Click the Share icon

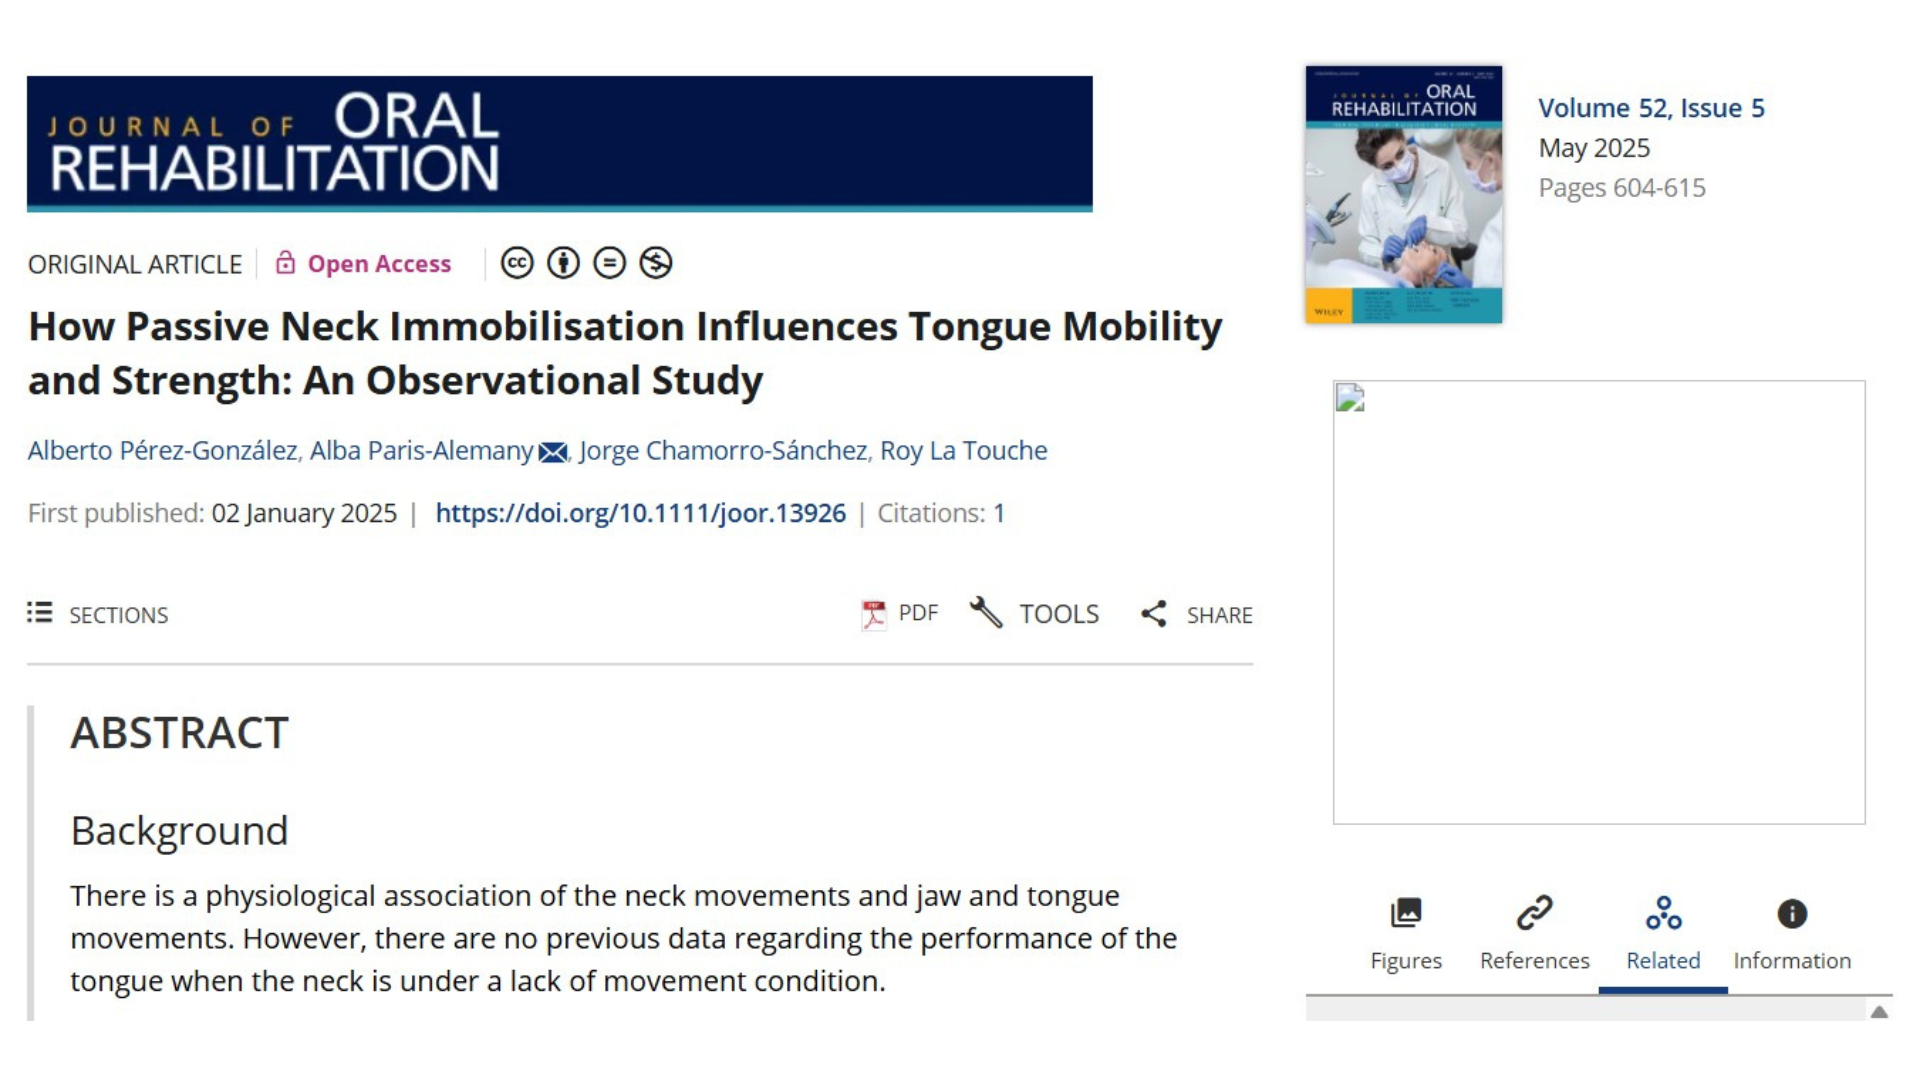click(x=1154, y=614)
